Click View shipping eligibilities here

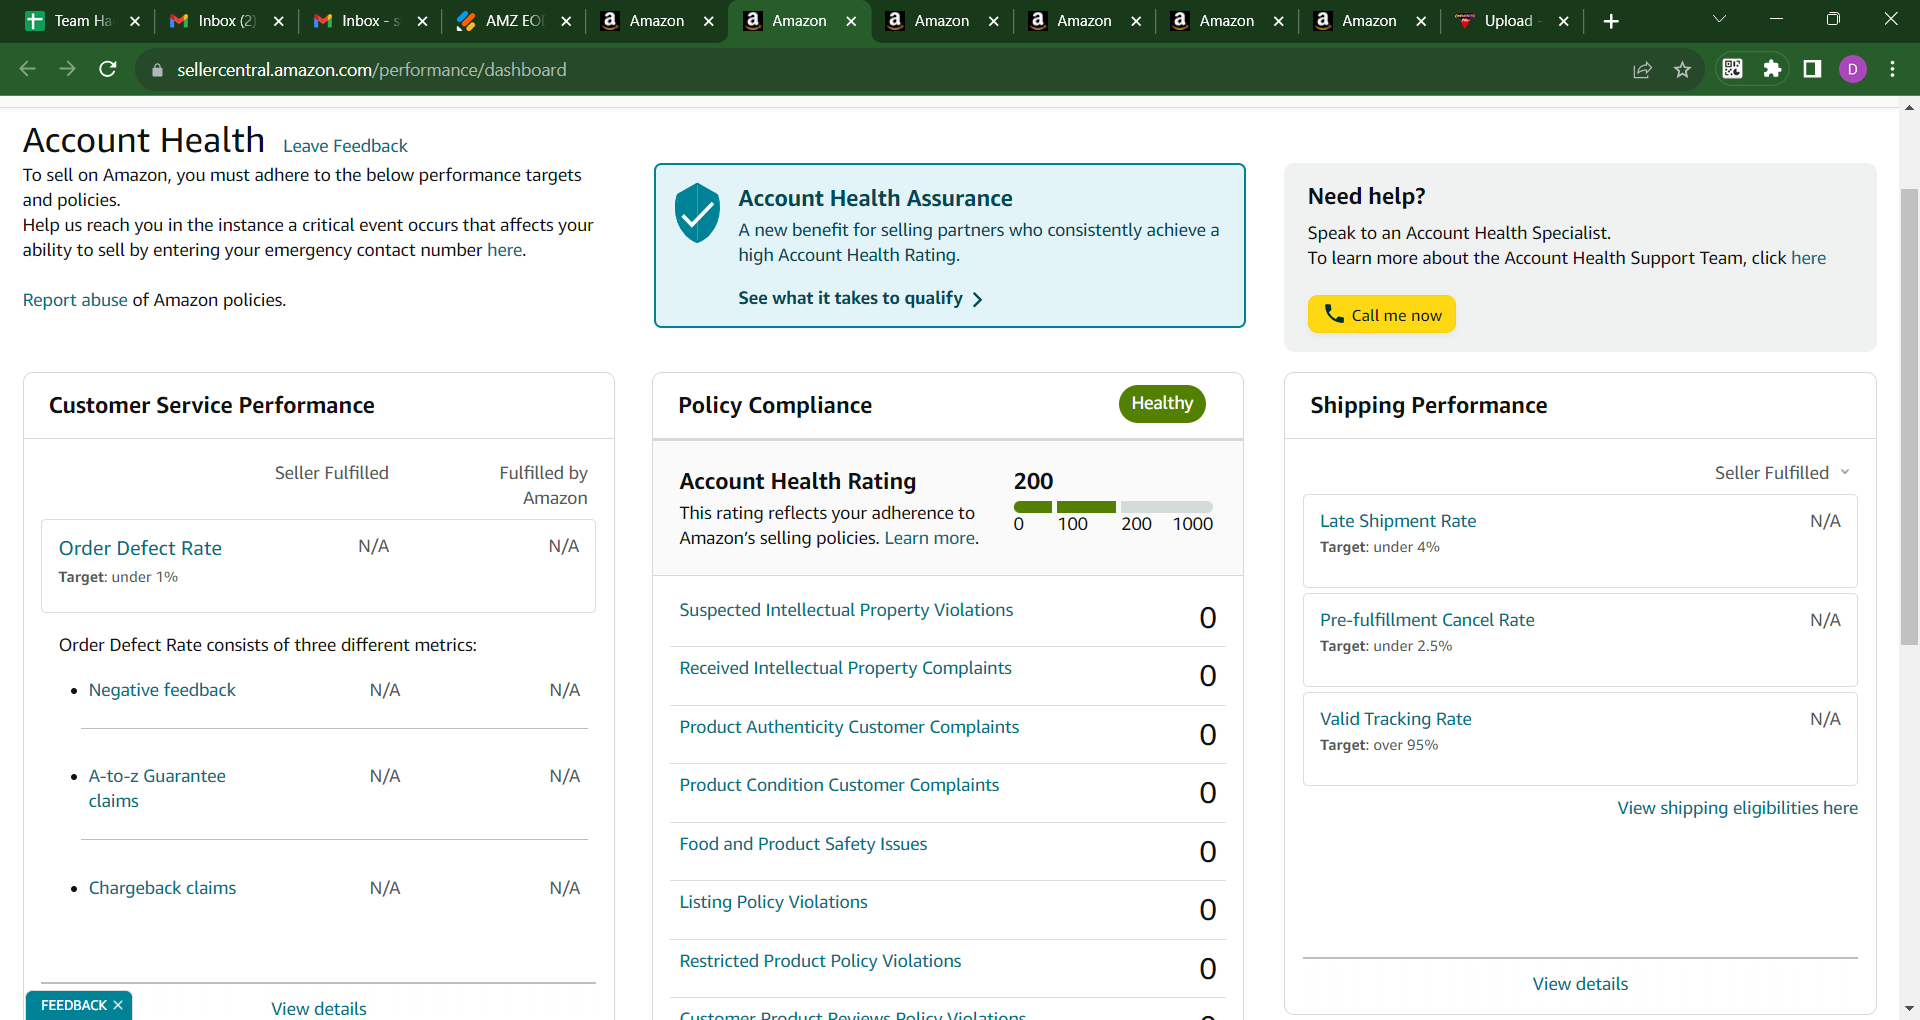1738,808
